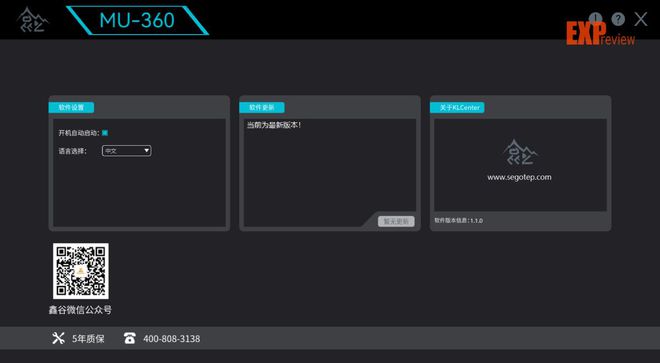
Task: Click the wrench warranty icon
Action: coord(58,338)
